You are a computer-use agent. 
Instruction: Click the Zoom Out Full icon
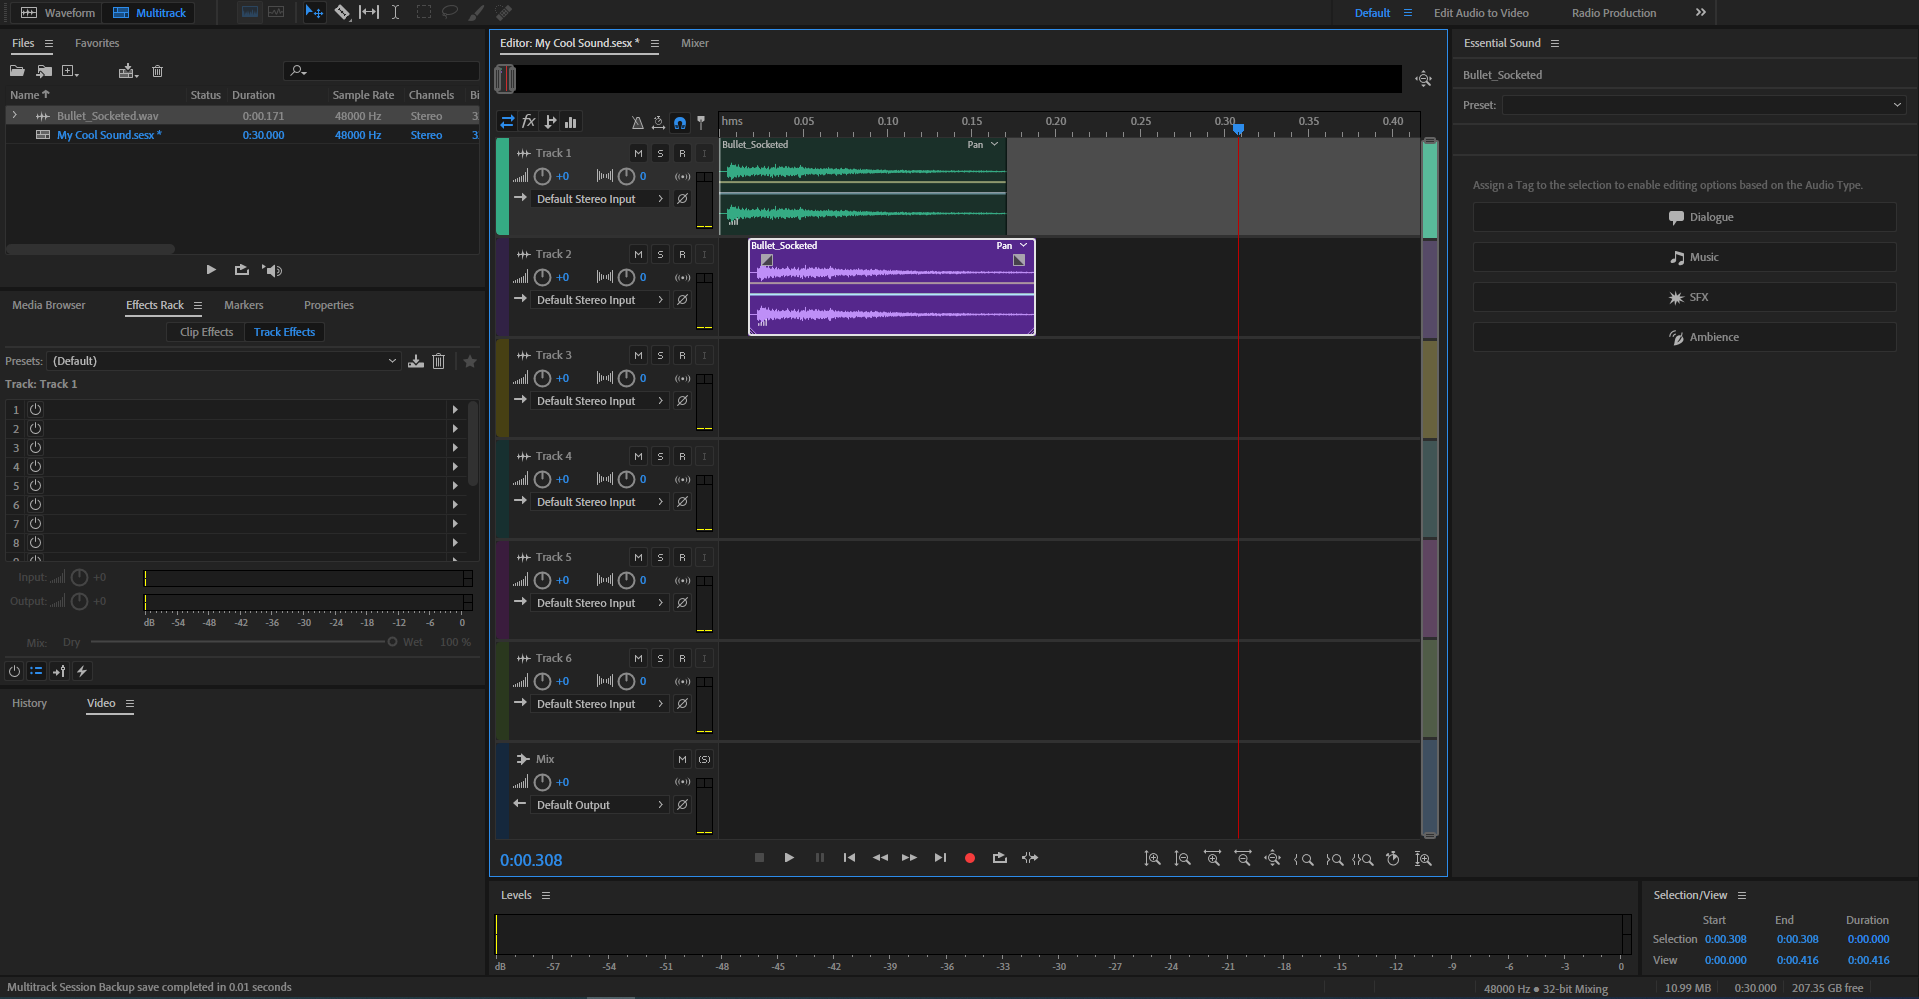(1272, 859)
